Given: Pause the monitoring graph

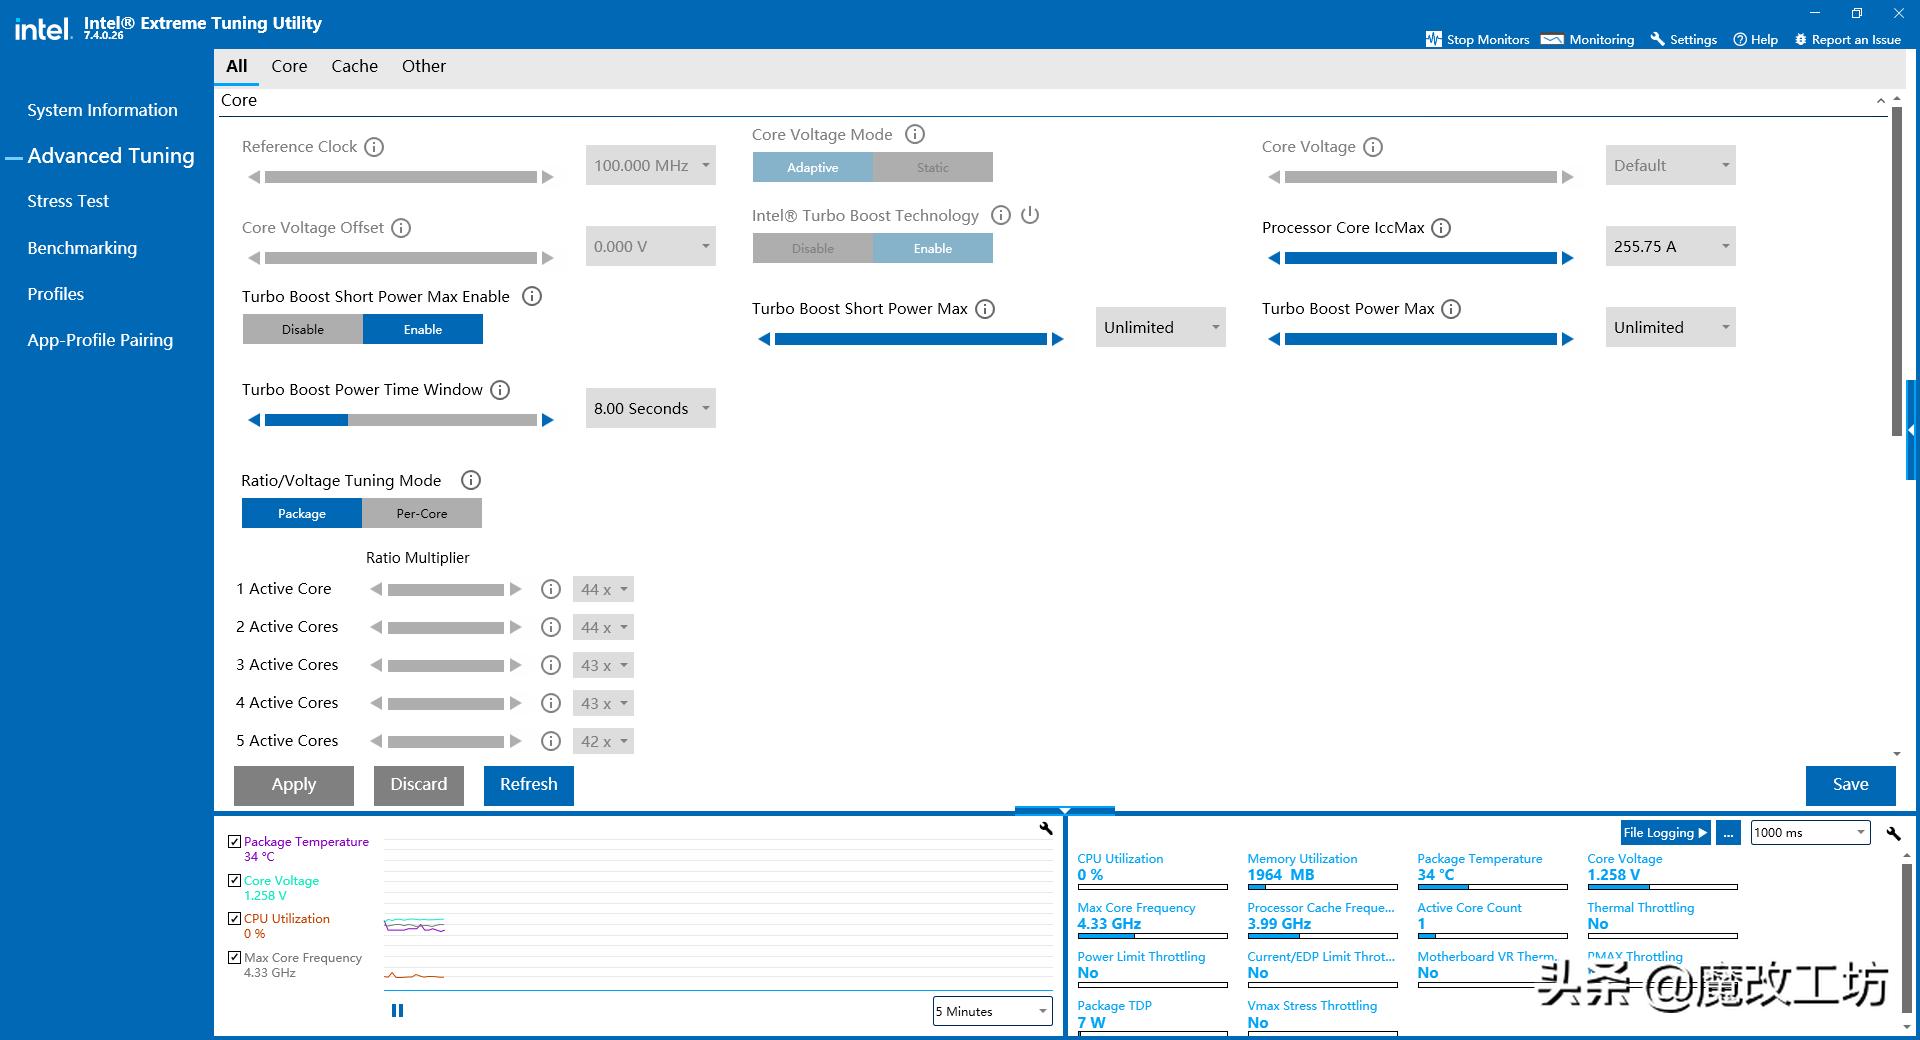Looking at the screenshot, I should coord(397,1011).
